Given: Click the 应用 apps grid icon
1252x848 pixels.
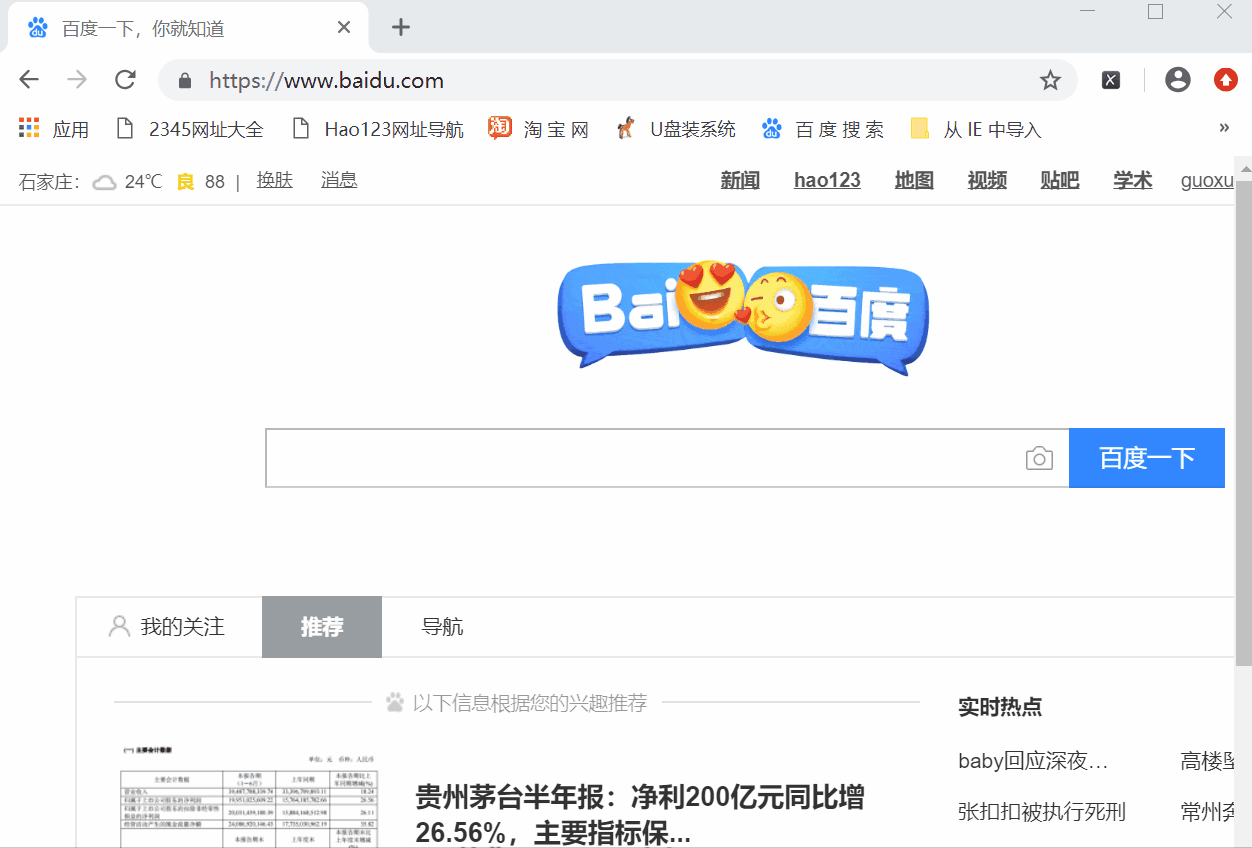Looking at the screenshot, I should click(28, 128).
